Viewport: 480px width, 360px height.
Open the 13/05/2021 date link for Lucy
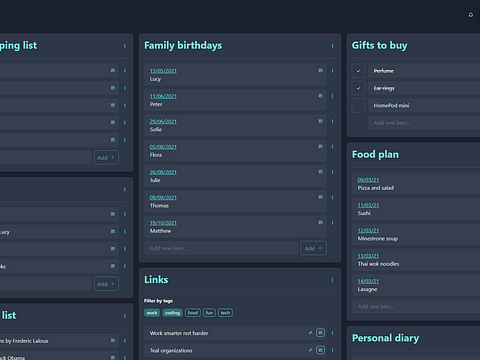pos(163,71)
